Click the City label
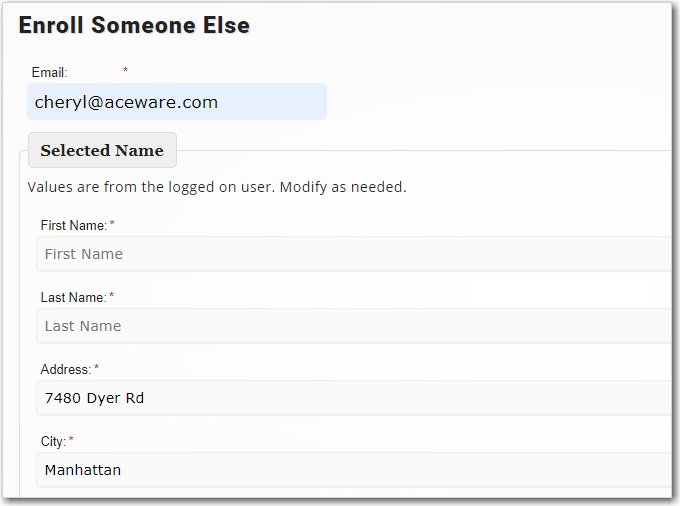Viewport: 680px width, 506px height. pos(53,442)
